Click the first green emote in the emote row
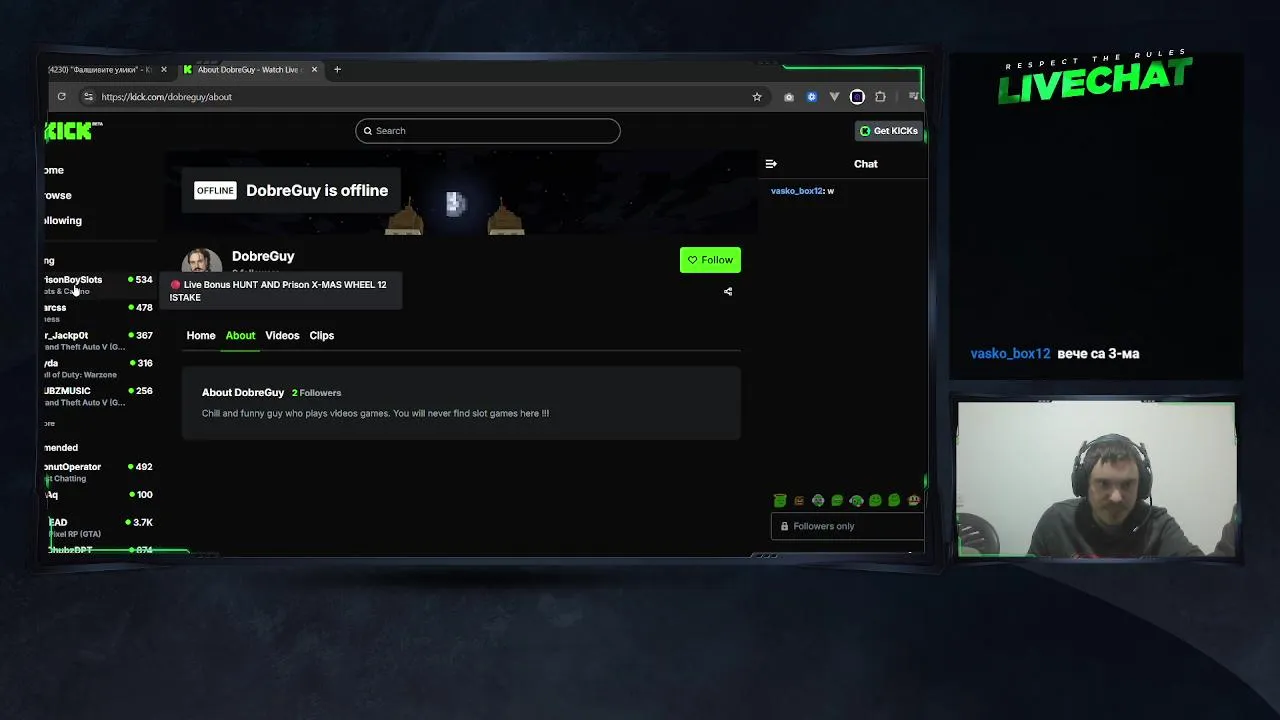 pos(780,500)
